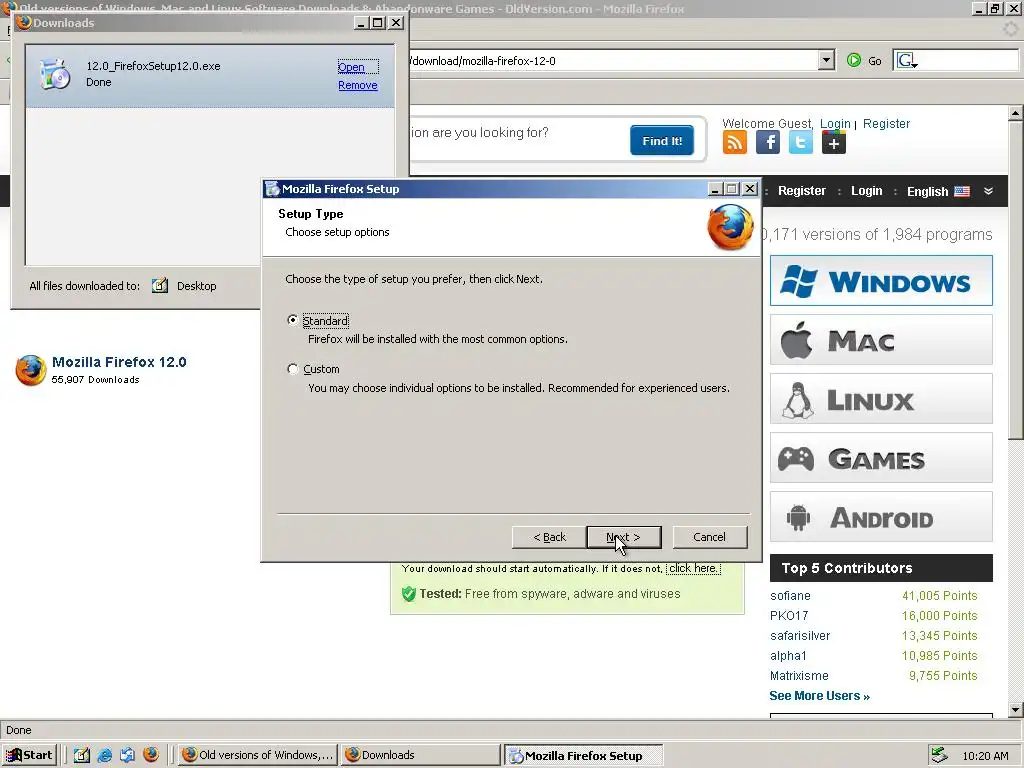Click Show Desktop quick launch icon
1024x768 pixels.
click(82, 755)
